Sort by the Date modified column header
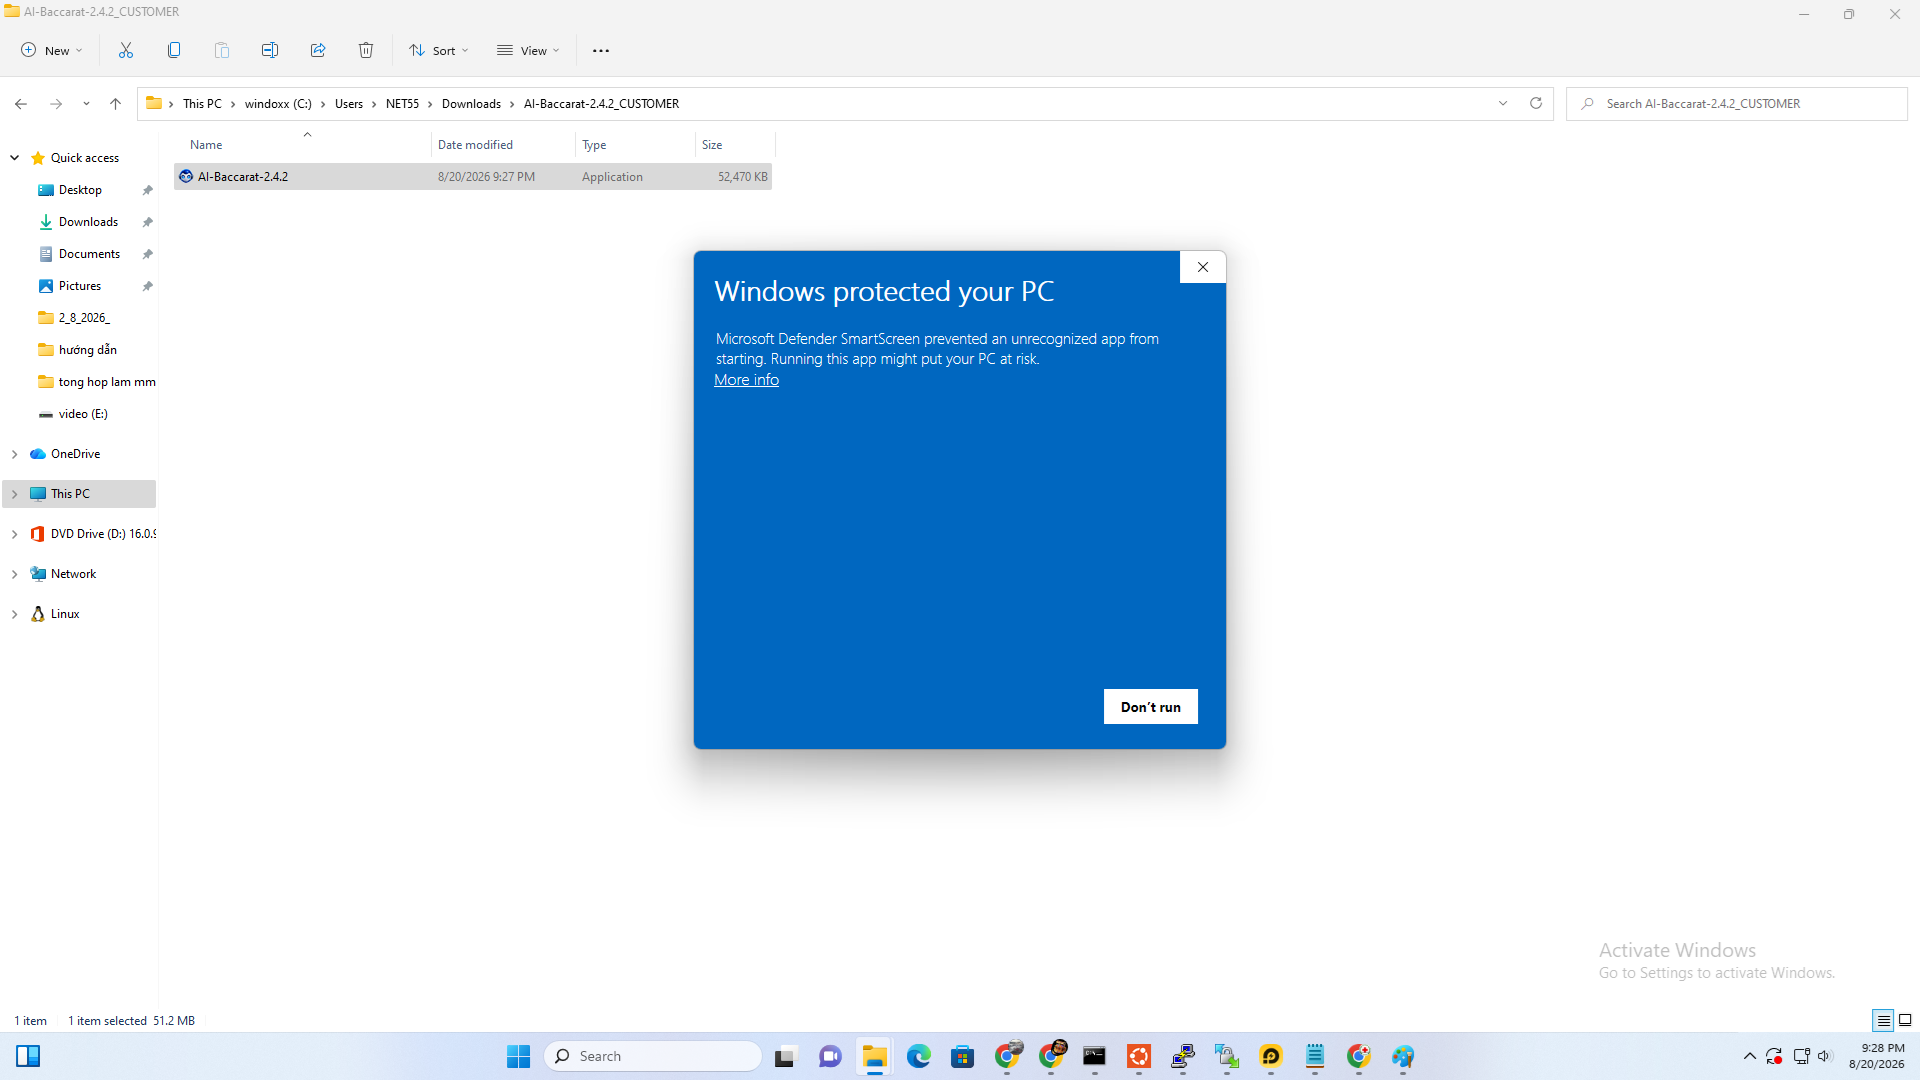1920x1080 pixels. (504, 145)
